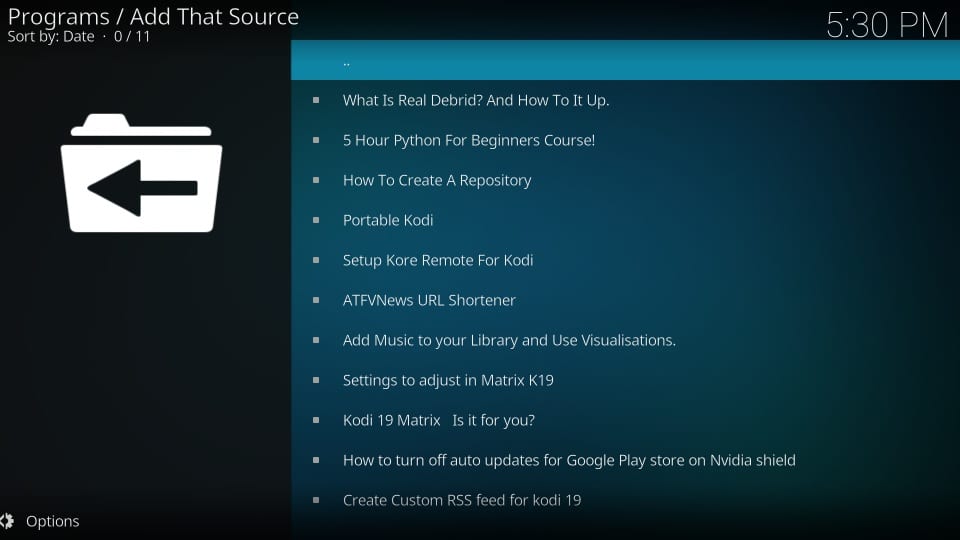
Task: Open "What Is Real Debrid? And How To It Up."
Action: point(625,100)
